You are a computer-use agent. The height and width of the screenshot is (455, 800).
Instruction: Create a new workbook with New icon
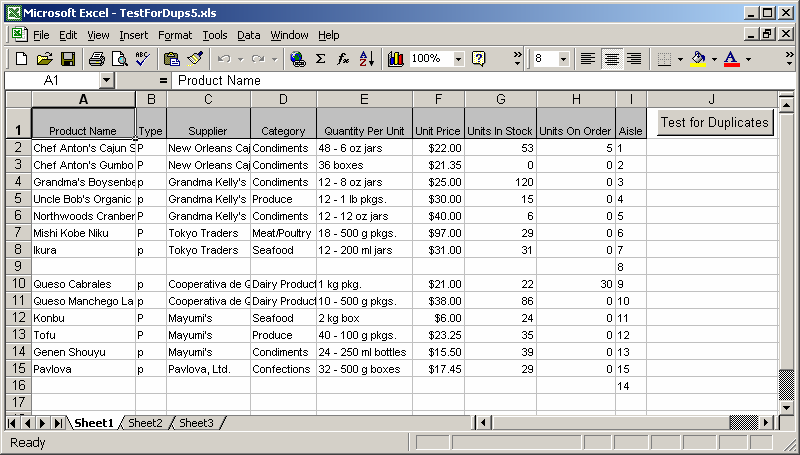(21, 59)
